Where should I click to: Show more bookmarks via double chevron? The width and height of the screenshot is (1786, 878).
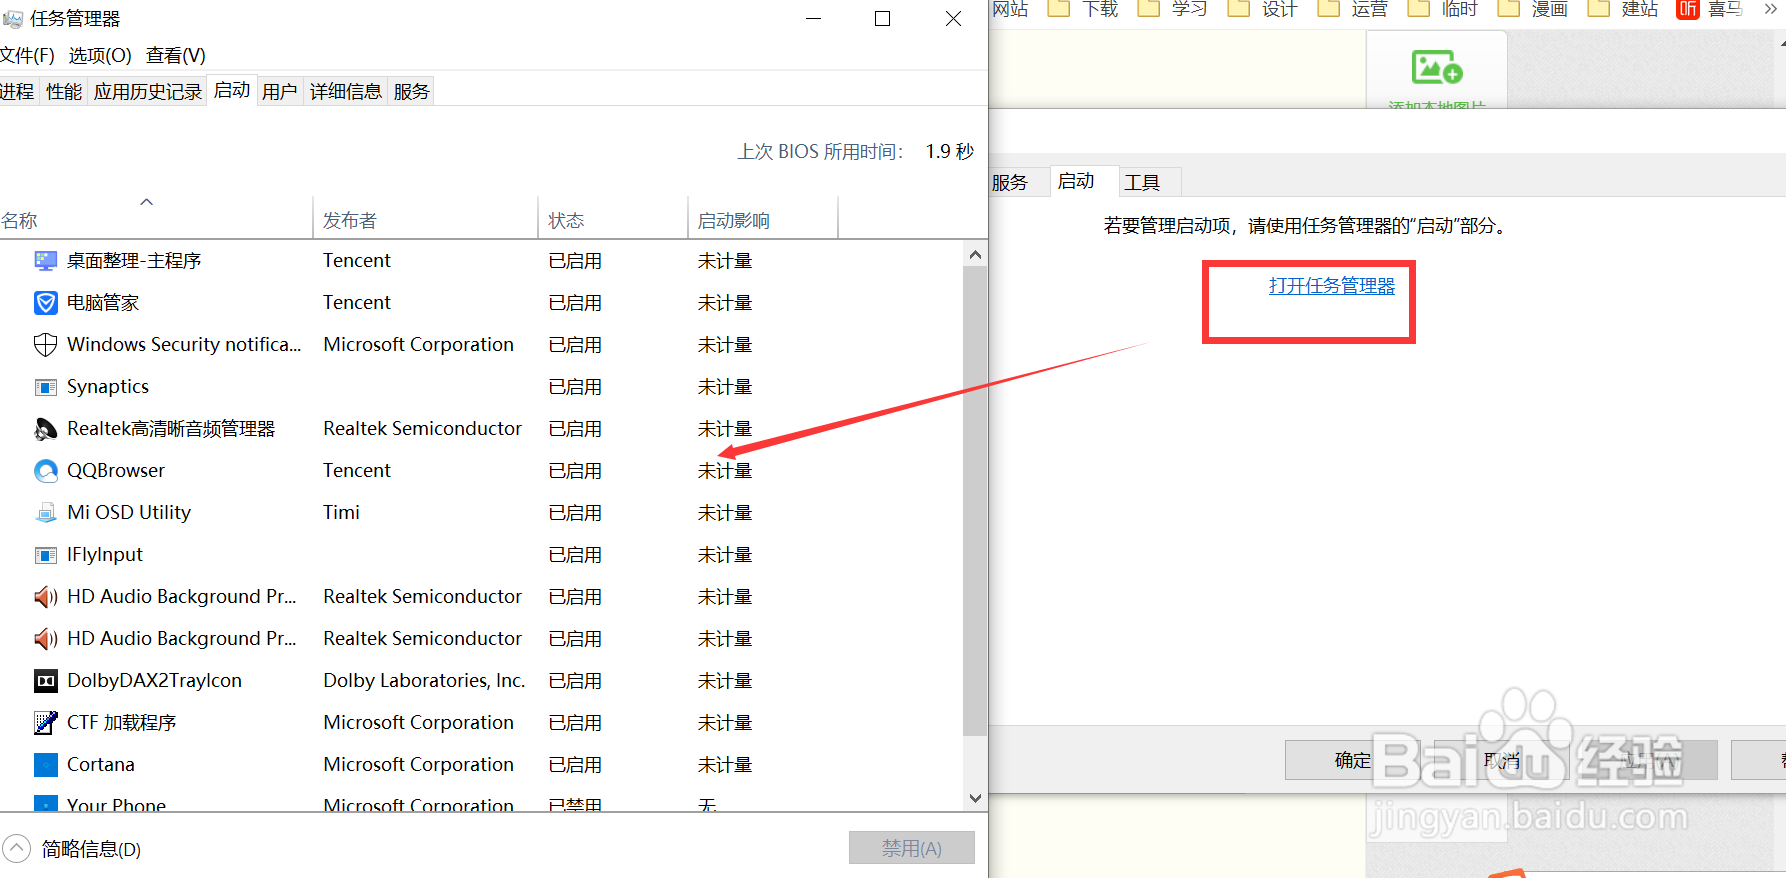click(1770, 9)
